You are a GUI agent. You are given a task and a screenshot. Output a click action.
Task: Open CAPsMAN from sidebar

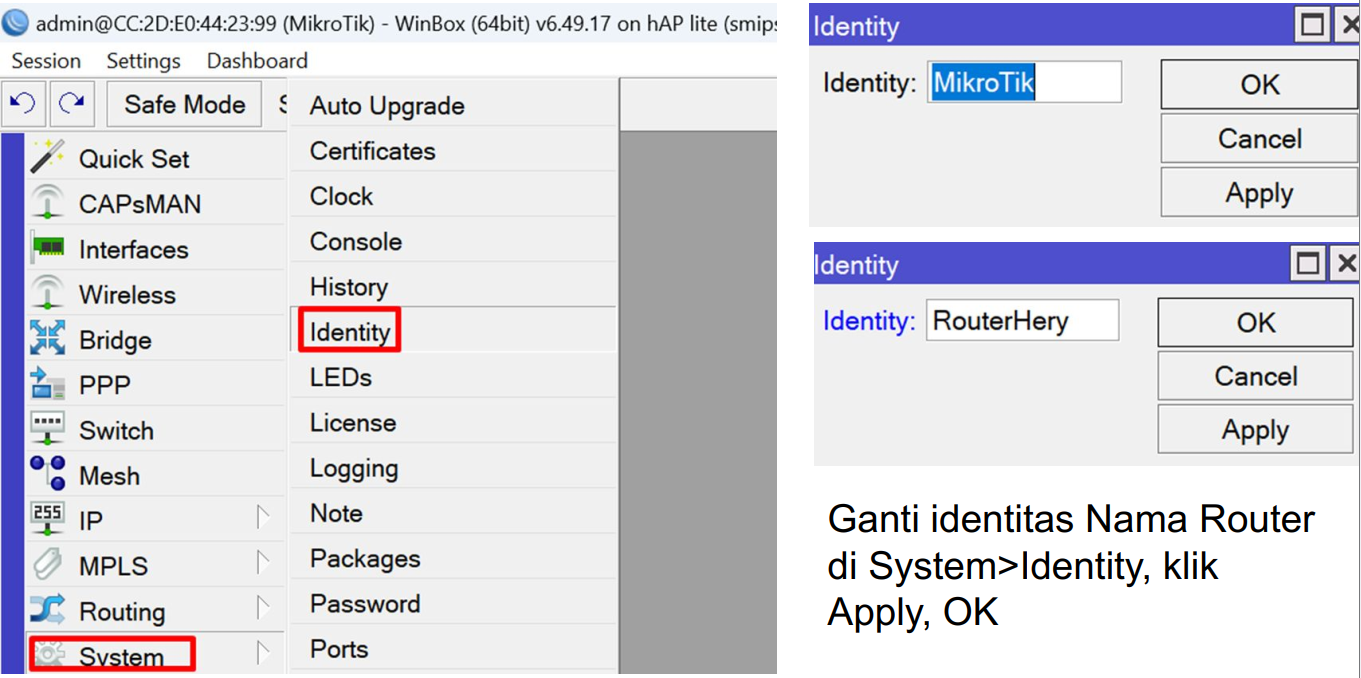tap(140, 204)
